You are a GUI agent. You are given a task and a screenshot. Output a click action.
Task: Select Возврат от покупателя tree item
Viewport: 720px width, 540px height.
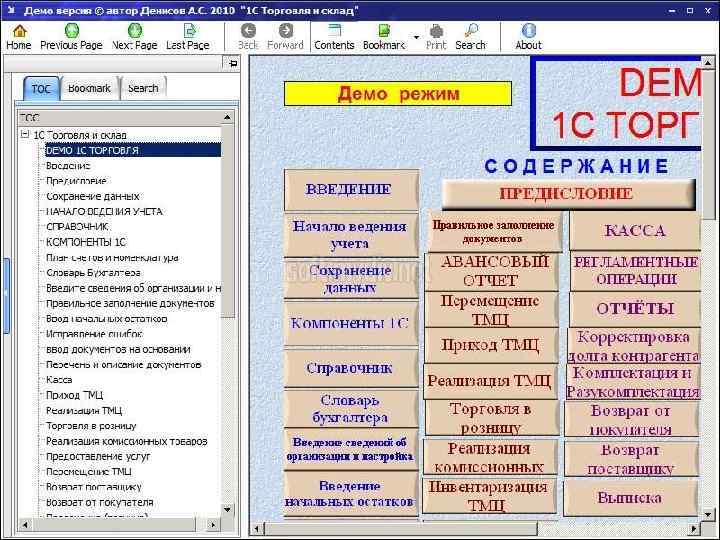pyautogui.click(x=100, y=502)
